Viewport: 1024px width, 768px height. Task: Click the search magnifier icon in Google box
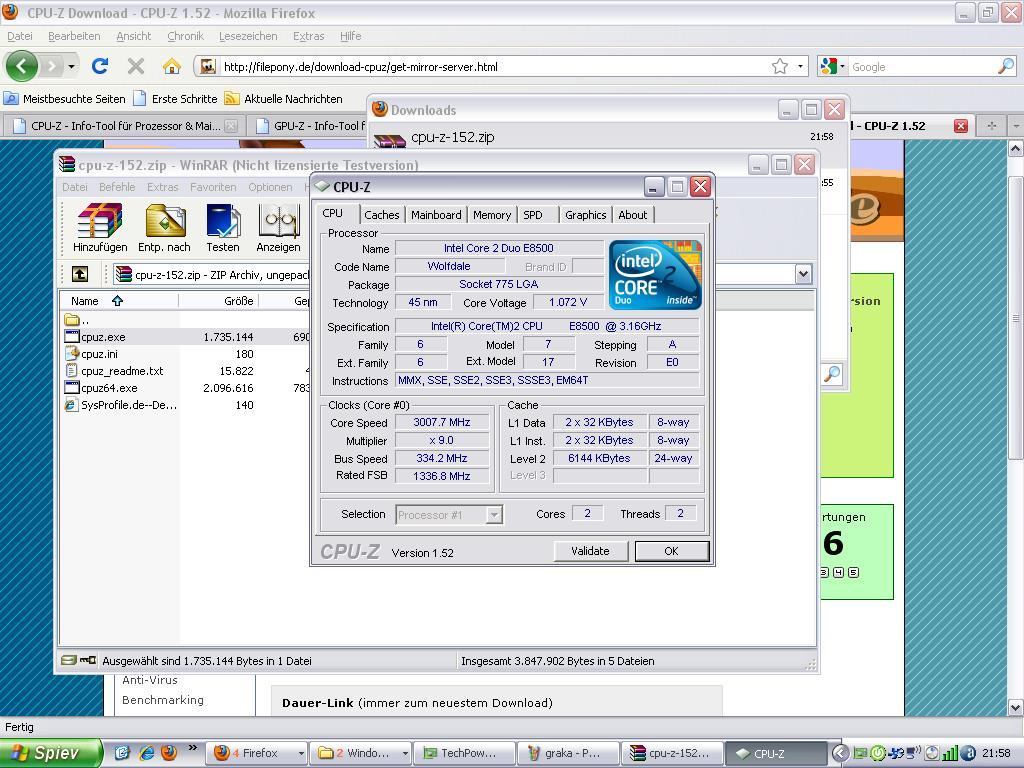pyautogui.click(x=1006, y=66)
